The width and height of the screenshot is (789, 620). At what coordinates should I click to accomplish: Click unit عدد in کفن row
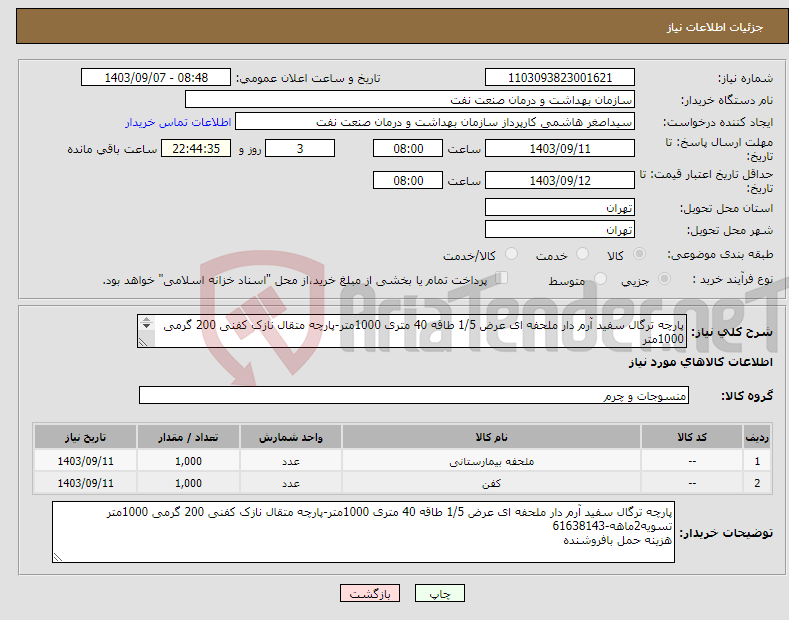pos(291,483)
